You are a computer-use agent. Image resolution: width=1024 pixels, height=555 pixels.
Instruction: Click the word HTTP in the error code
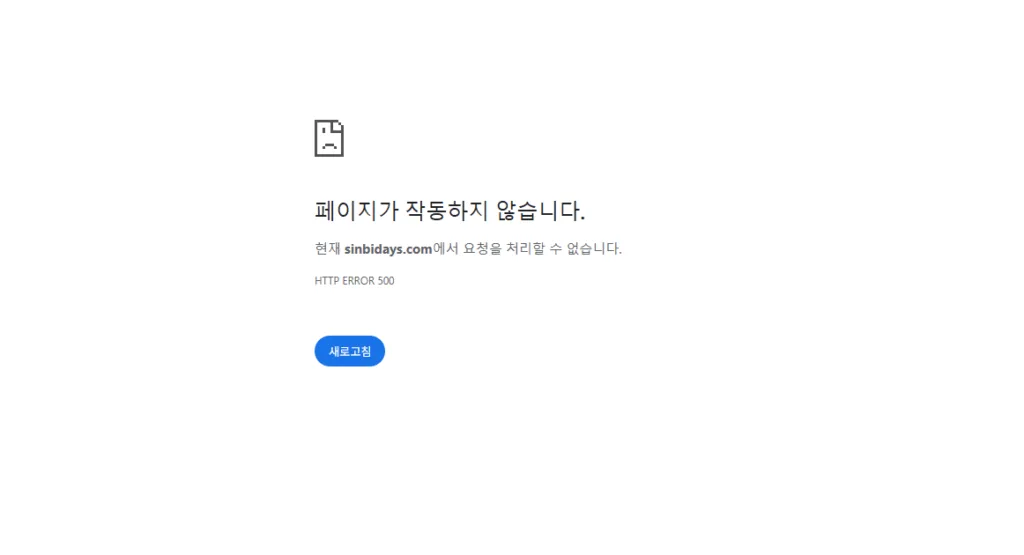point(327,281)
